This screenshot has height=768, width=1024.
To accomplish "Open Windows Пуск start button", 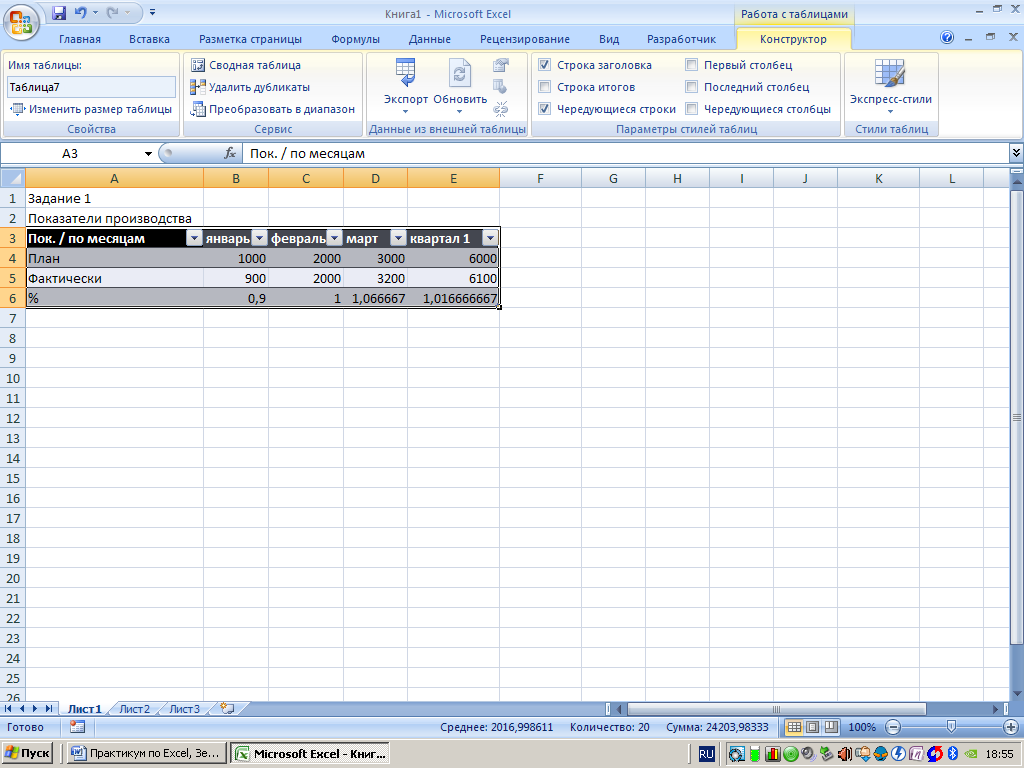I will point(27,754).
